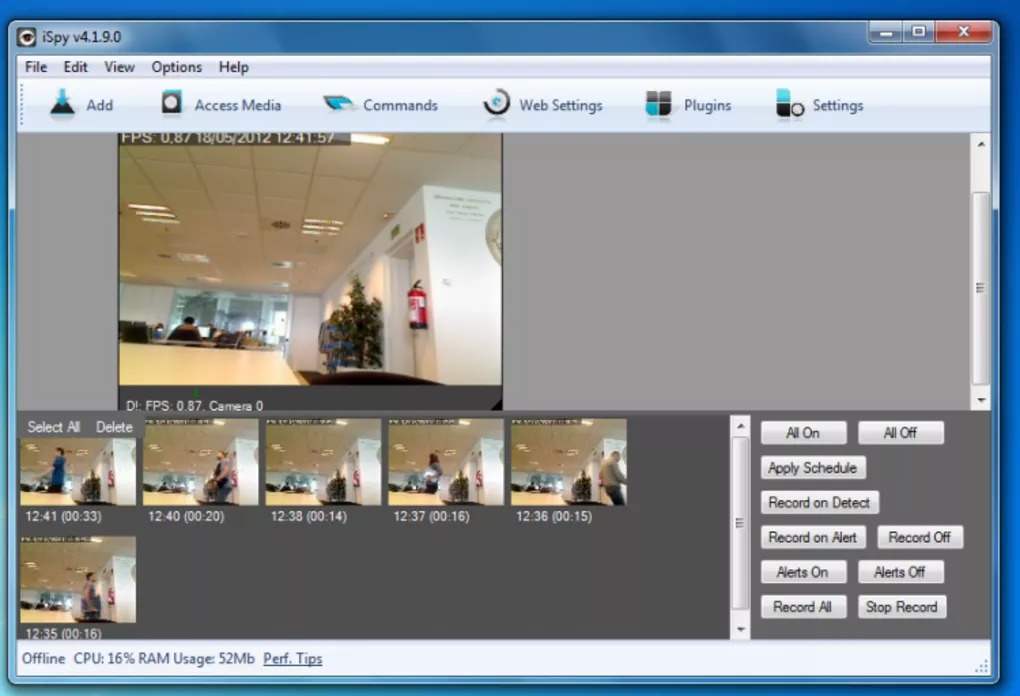
Task: Open the File menu
Action: 36,67
